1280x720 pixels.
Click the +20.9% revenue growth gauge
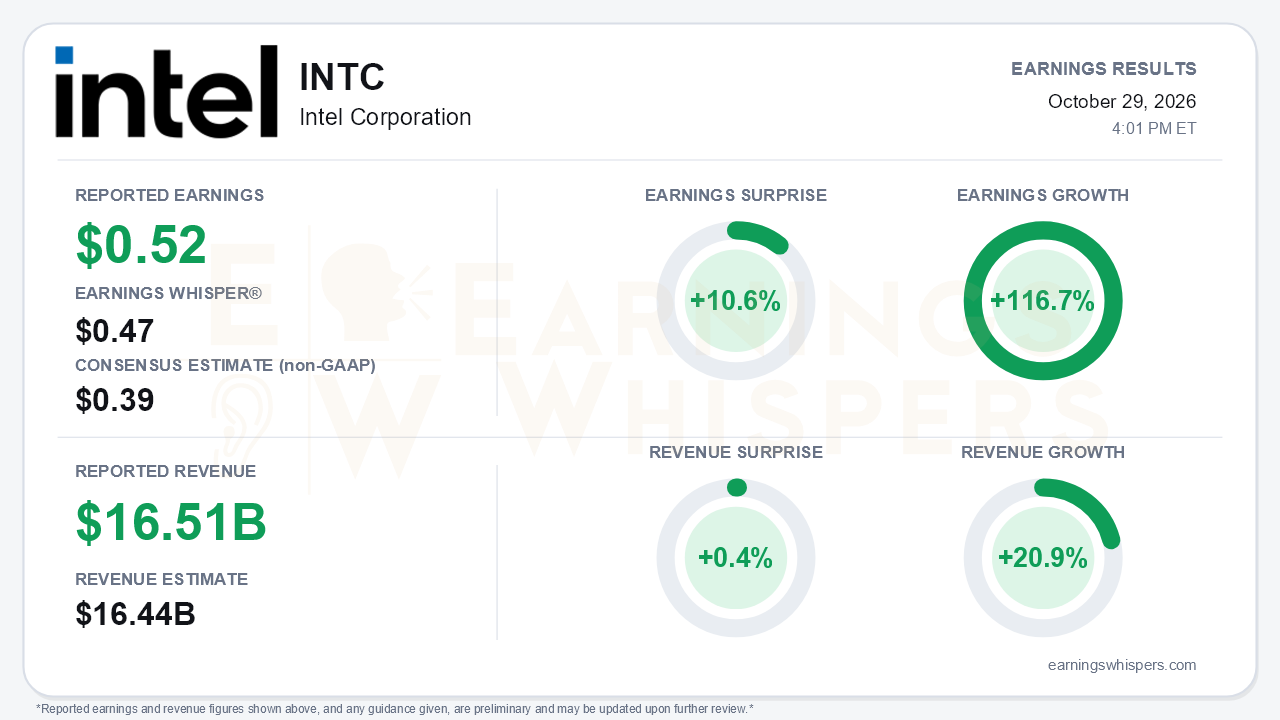tap(1043, 558)
